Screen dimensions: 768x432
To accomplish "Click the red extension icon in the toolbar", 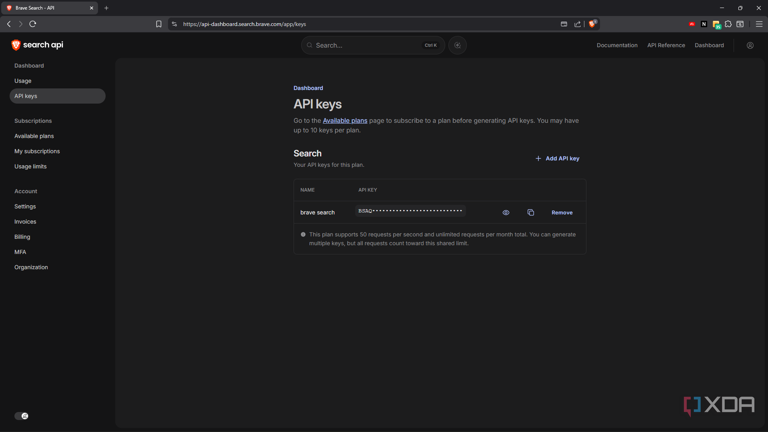I will pyautogui.click(x=692, y=24).
